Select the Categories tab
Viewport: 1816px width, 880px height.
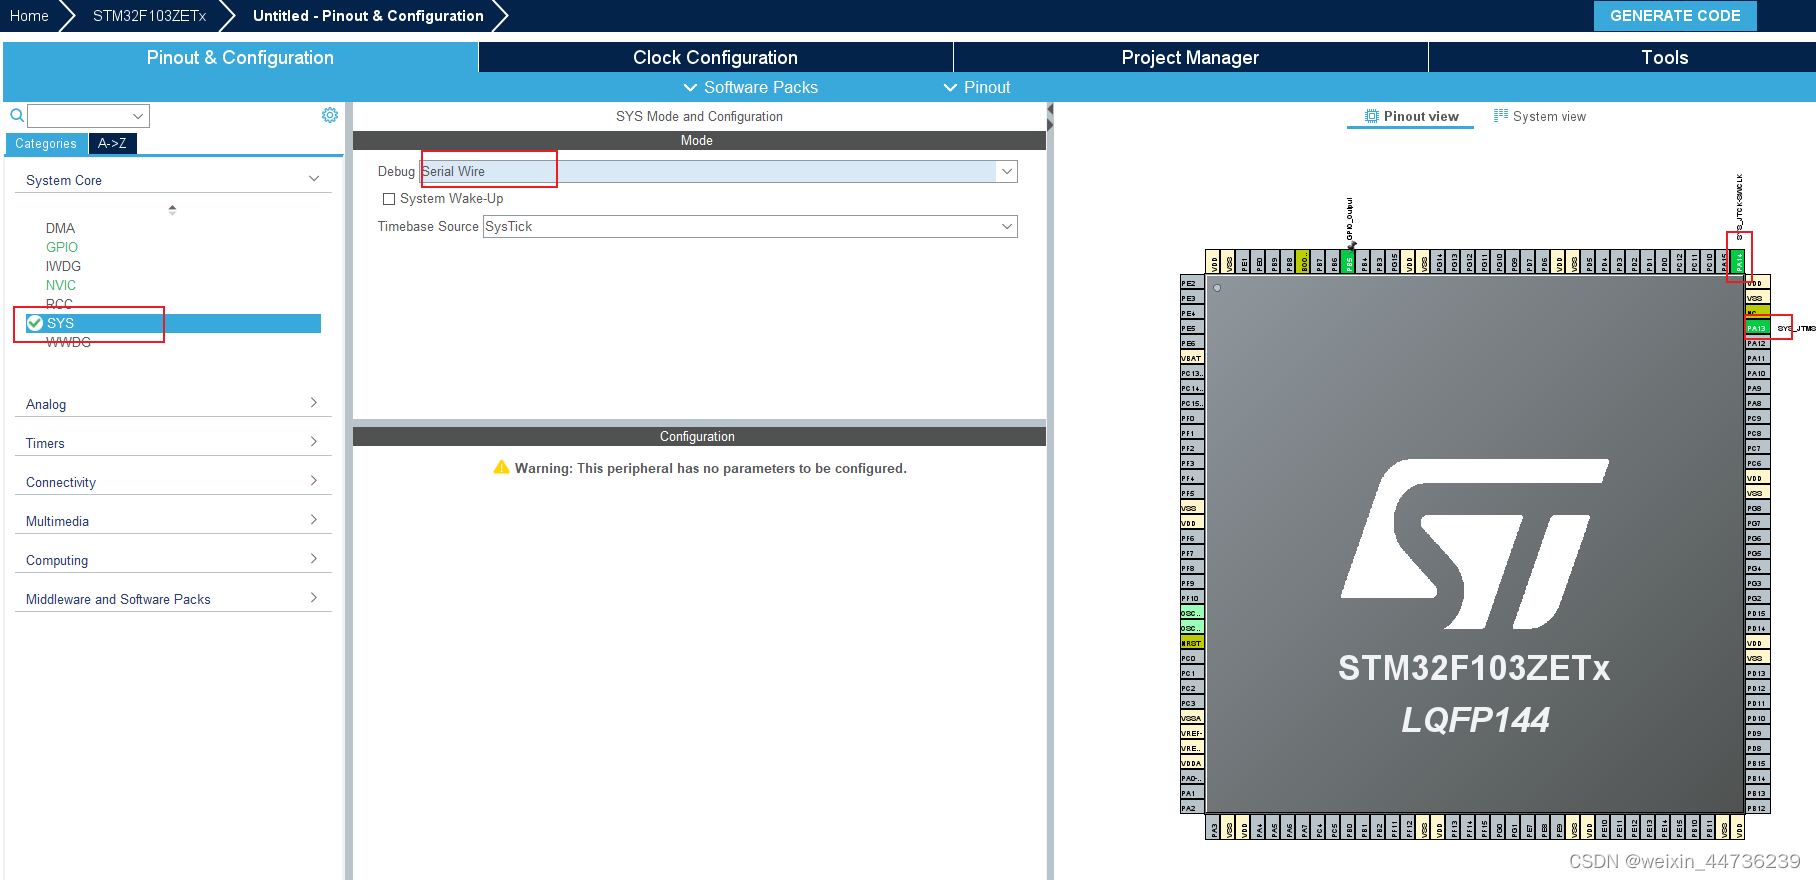coord(46,144)
